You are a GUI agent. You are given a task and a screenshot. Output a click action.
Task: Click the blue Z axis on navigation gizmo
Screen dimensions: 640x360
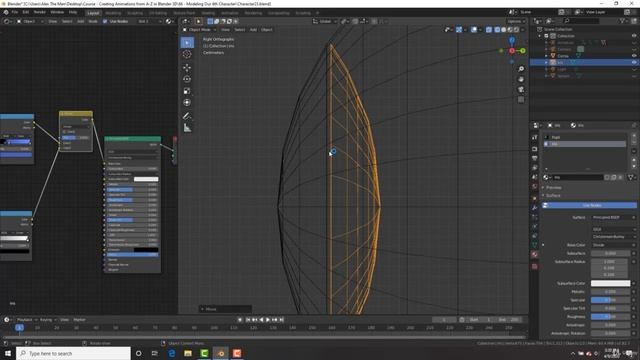511,40
